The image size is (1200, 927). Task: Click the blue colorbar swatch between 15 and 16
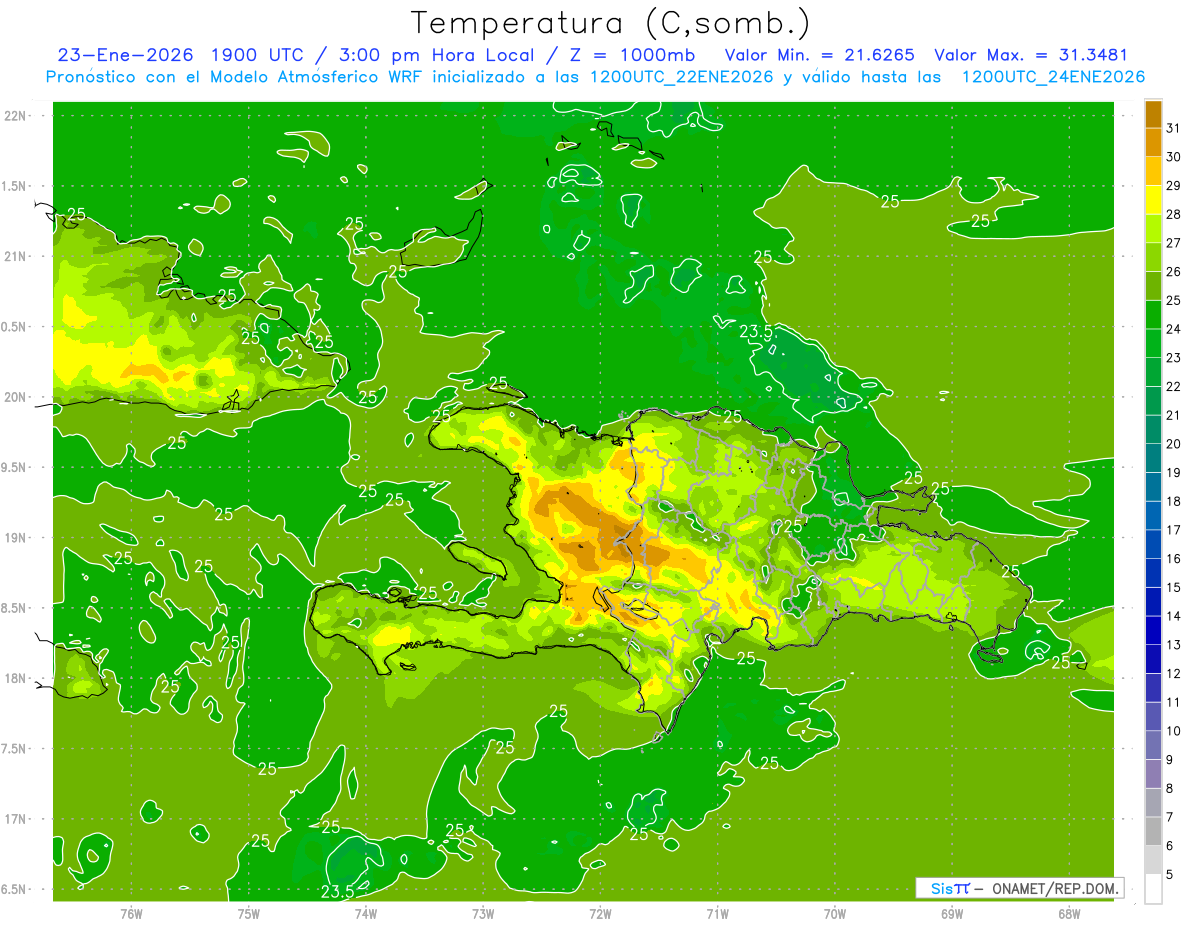[x=1153, y=573]
